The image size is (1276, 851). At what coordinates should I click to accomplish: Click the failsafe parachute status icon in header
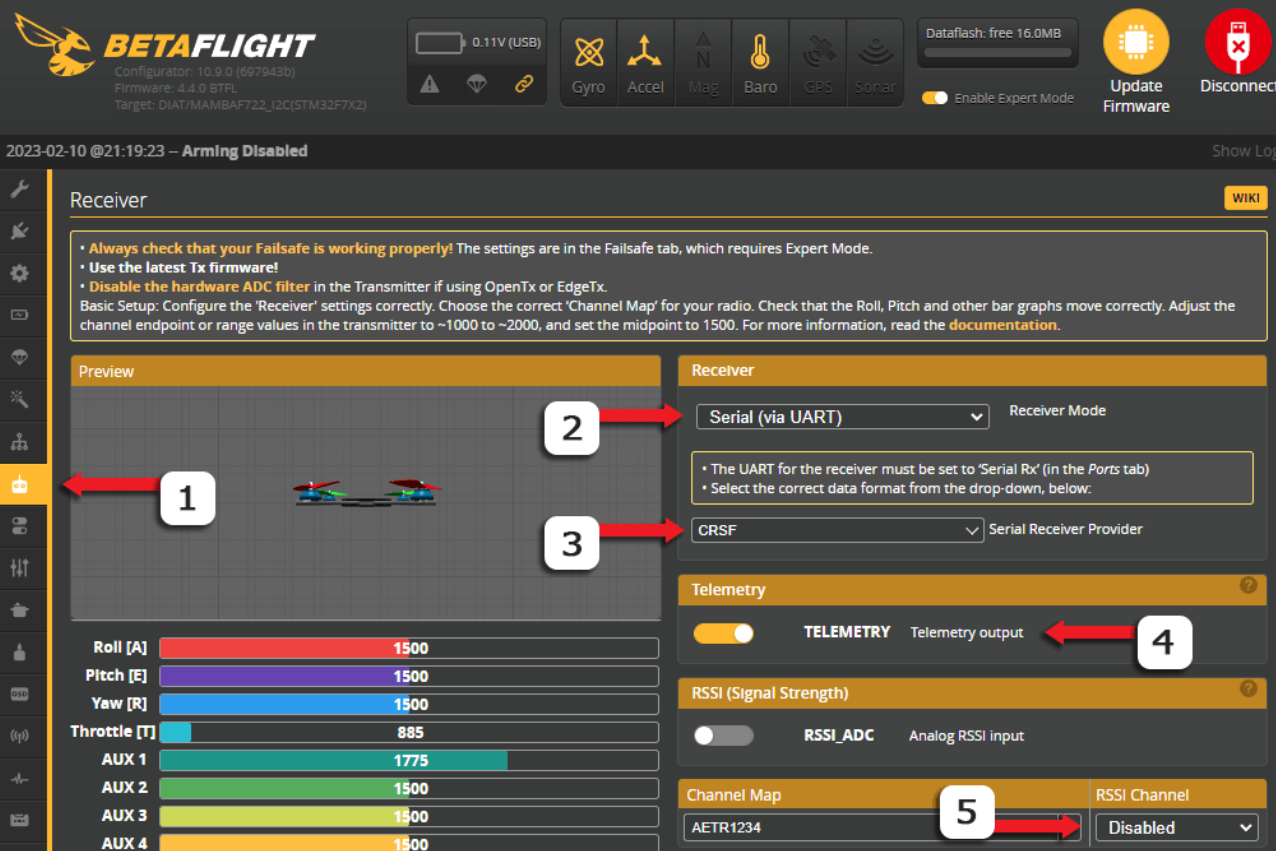[477, 85]
